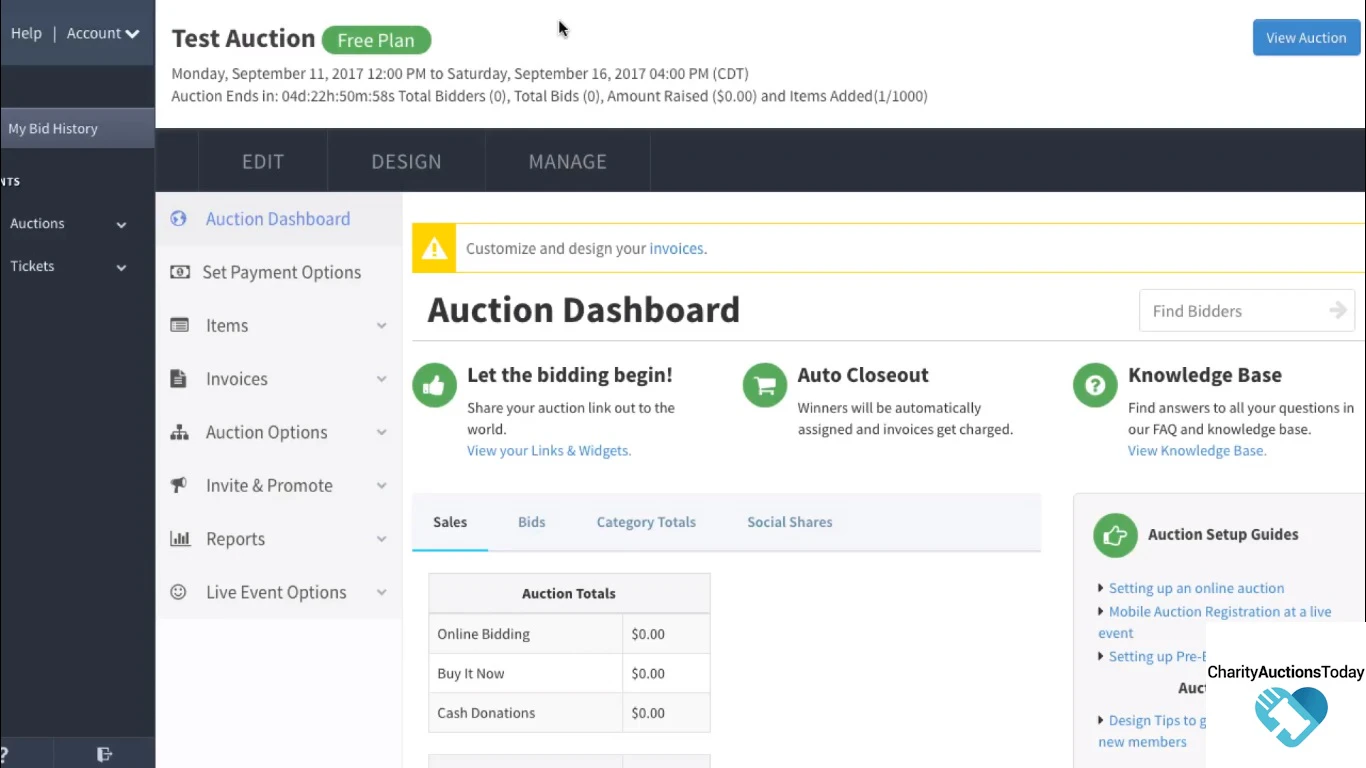Screen dimensions: 1366x768
Task: Expand the Invoices submenu chevron
Action: point(381,379)
